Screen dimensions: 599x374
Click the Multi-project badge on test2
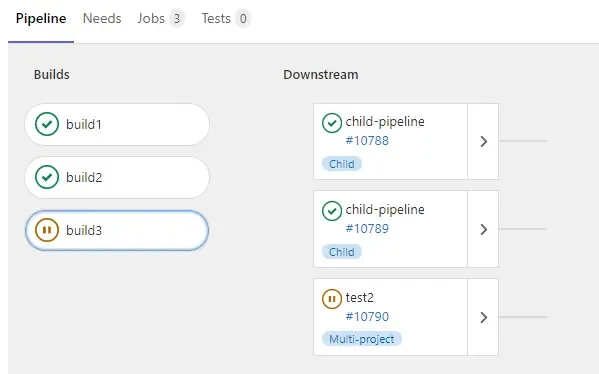click(x=362, y=339)
